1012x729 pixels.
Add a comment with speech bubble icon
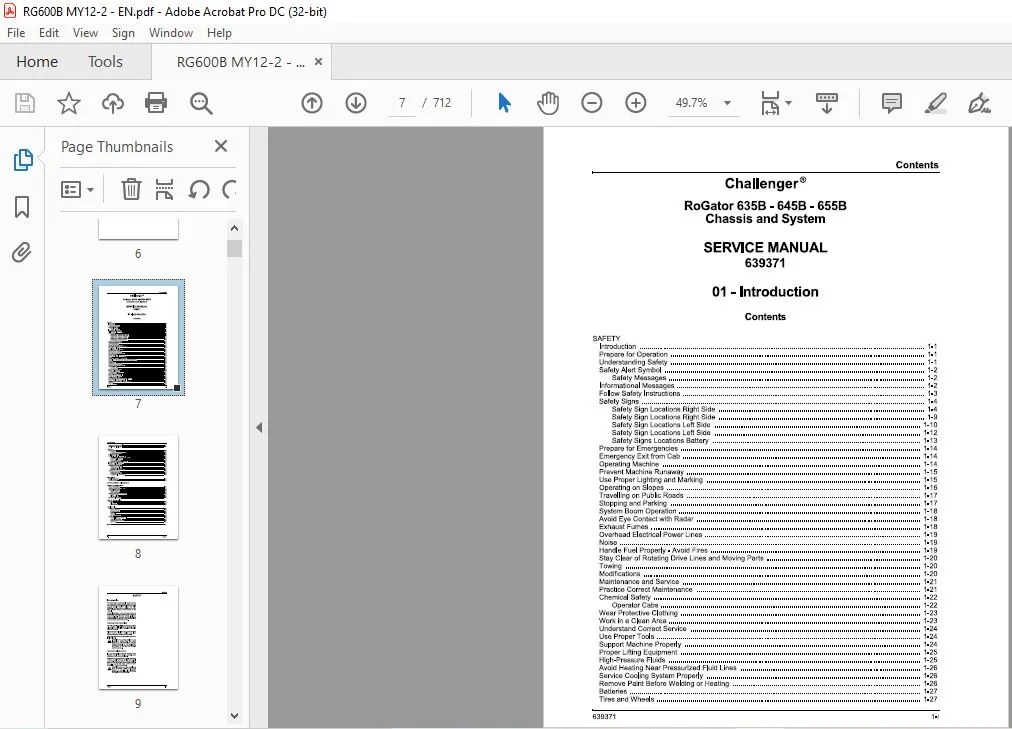click(891, 103)
